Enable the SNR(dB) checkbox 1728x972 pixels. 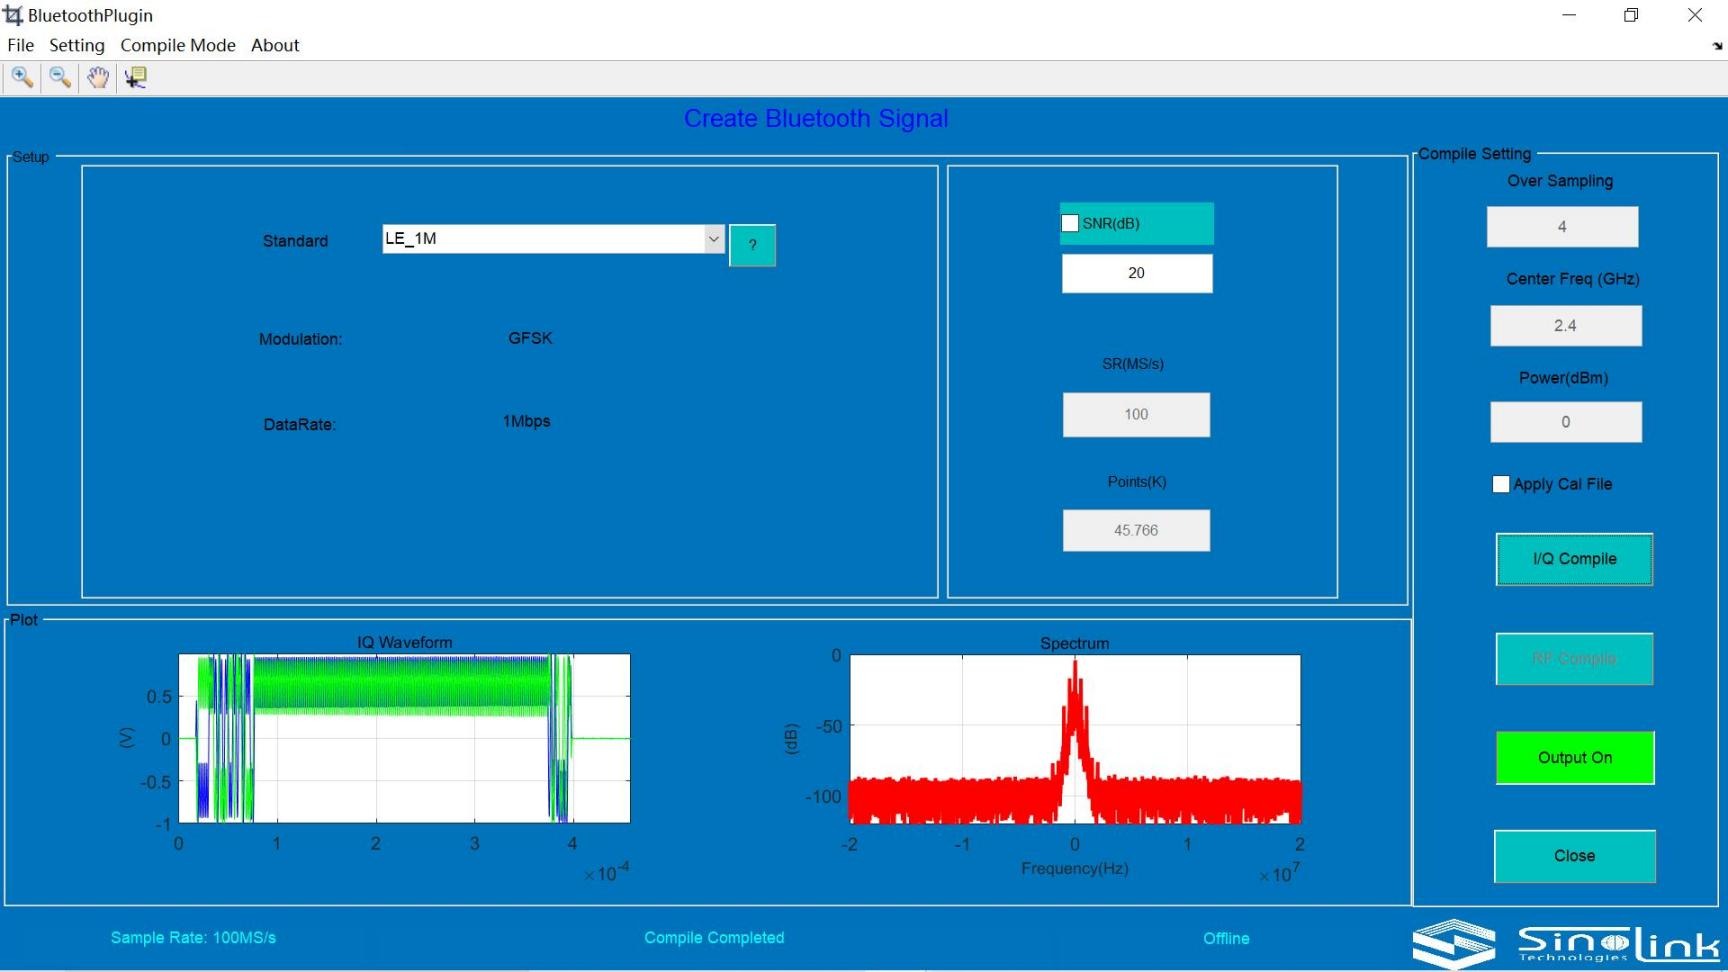[x=1070, y=223]
